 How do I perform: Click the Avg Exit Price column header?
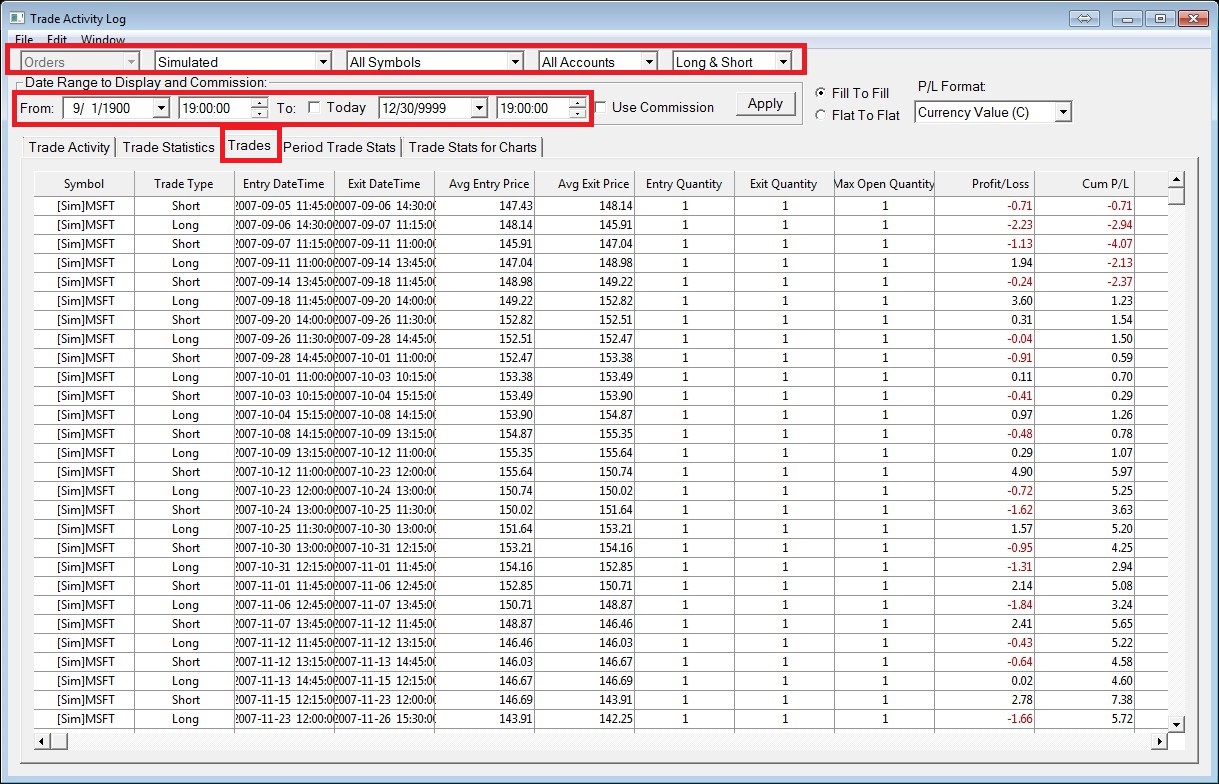click(584, 184)
